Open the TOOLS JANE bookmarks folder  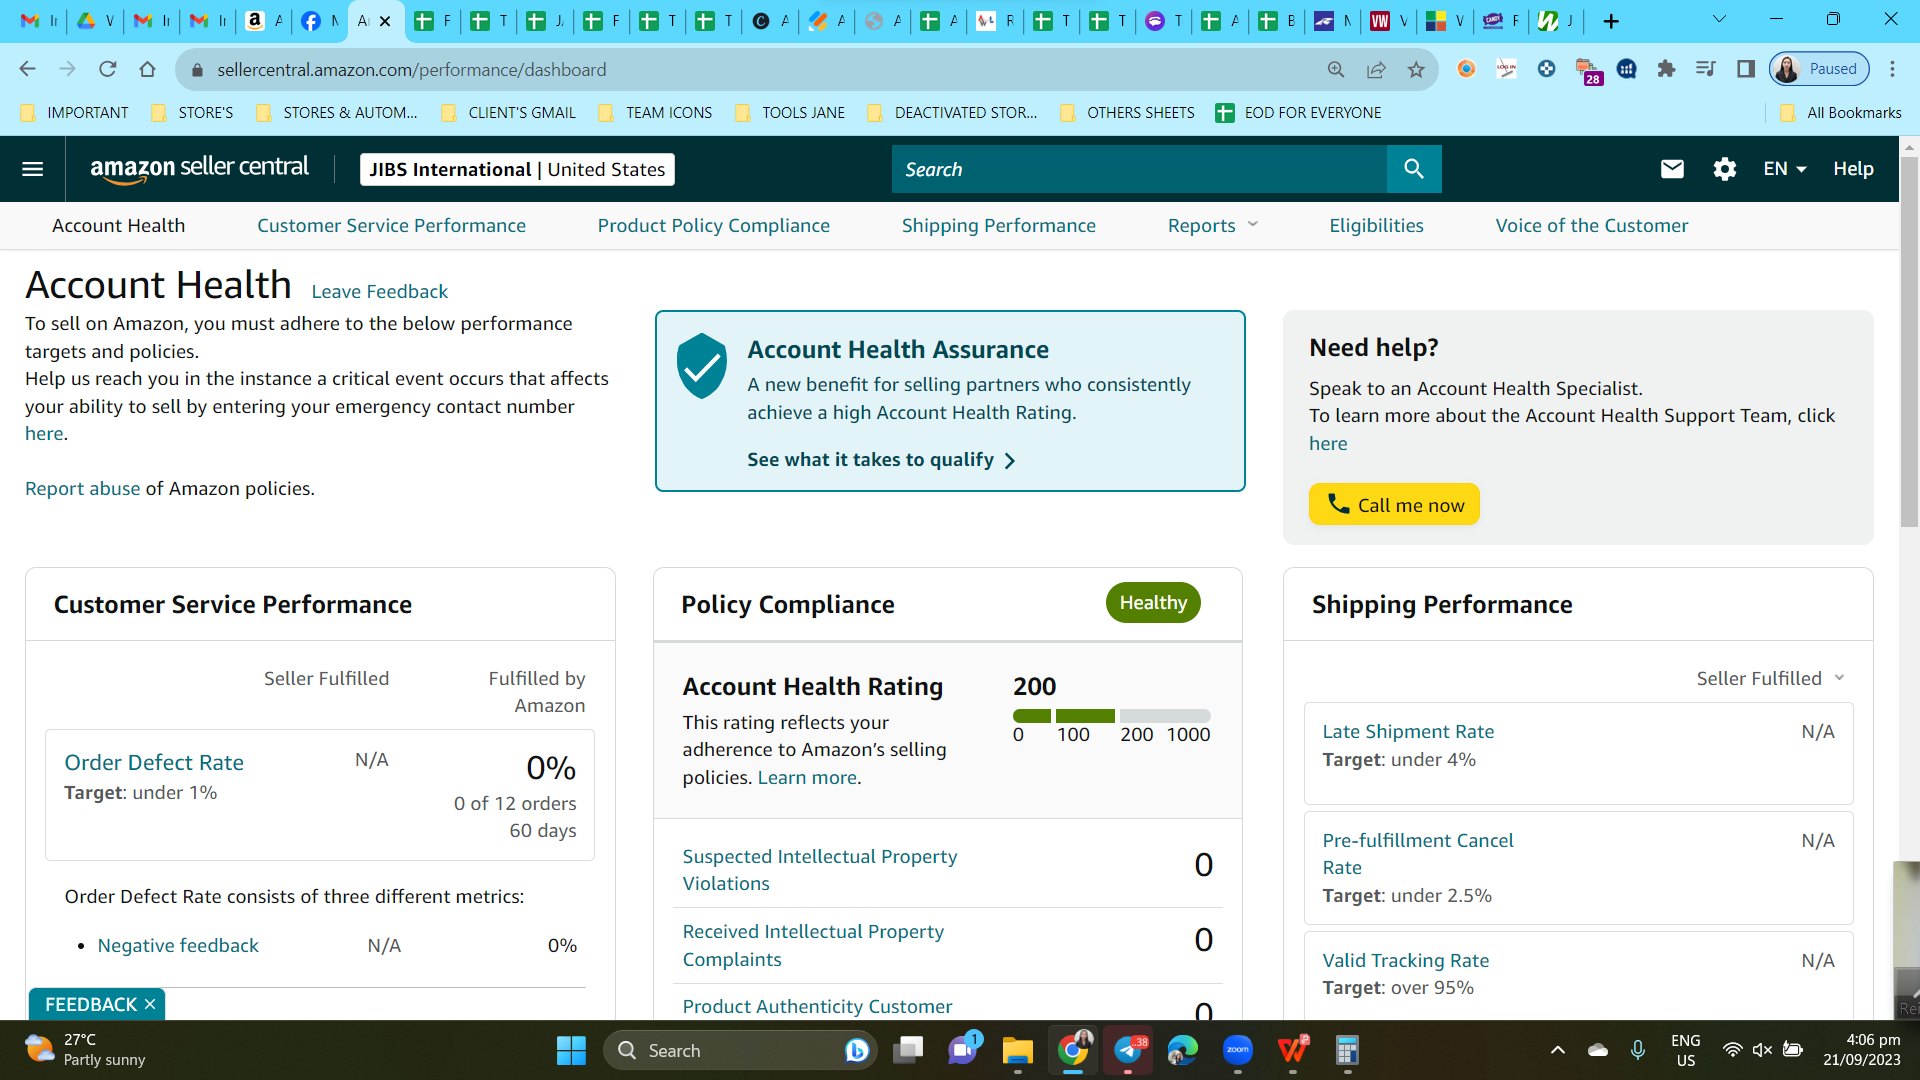click(x=790, y=112)
